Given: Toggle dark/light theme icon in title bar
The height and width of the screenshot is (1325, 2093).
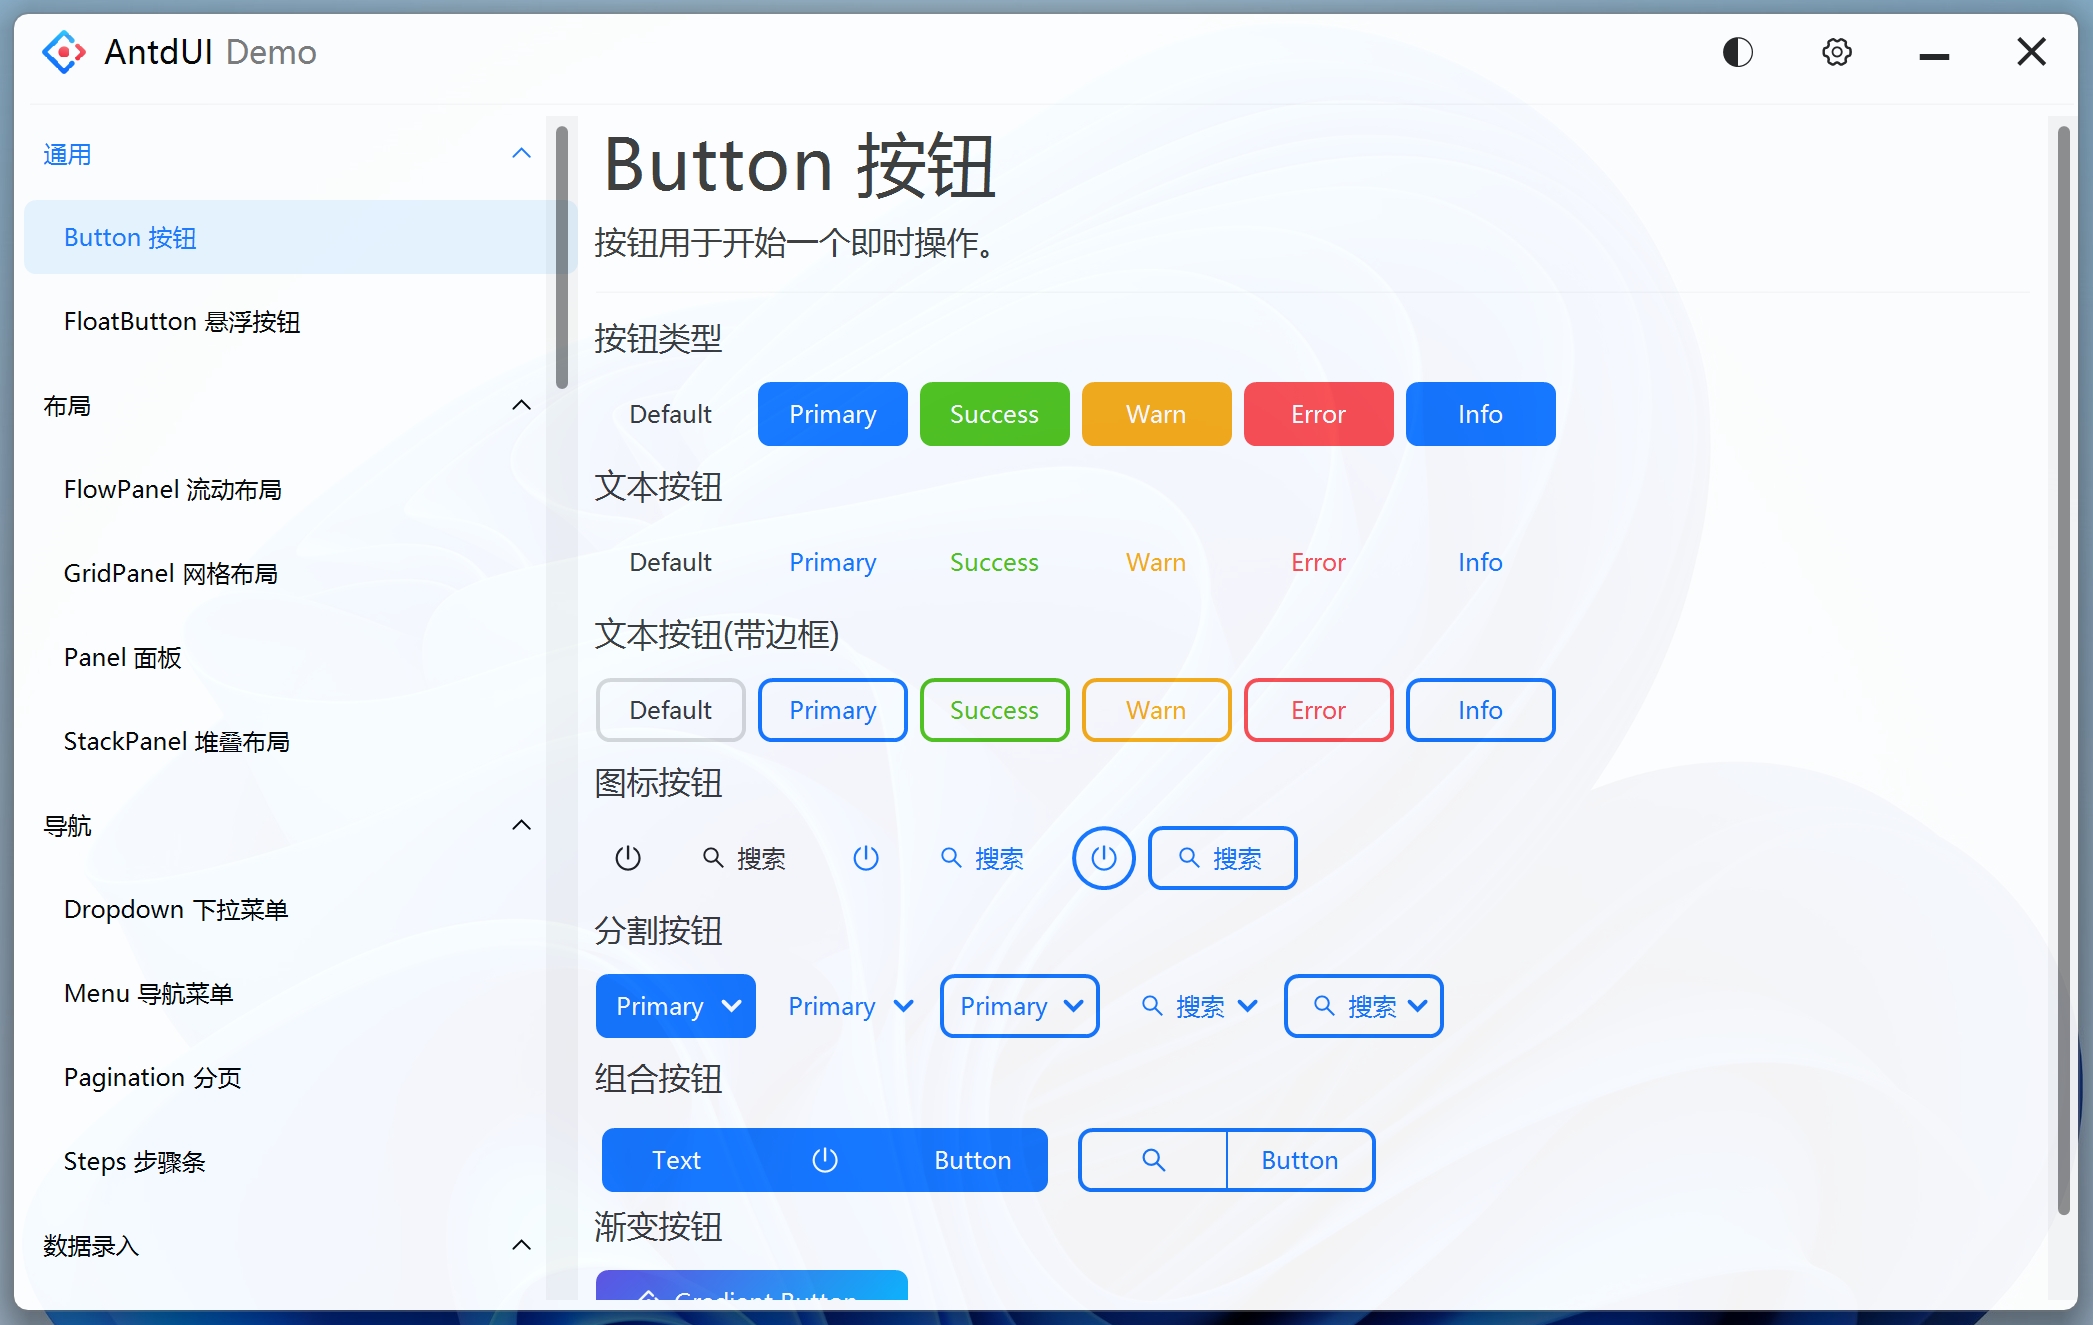Looking at the screenshot, I should (1737, 52).
